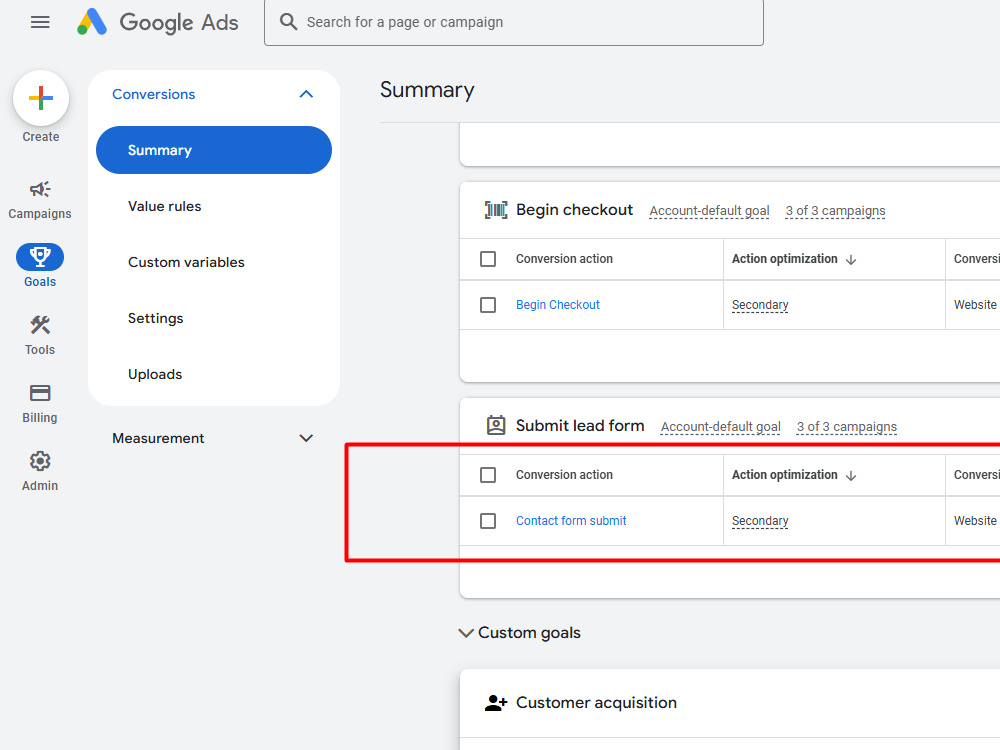The width and height of the screenshot is (1000, 750).
Task: Check the Contact form submit checkbox
Action: coord(488,521)
